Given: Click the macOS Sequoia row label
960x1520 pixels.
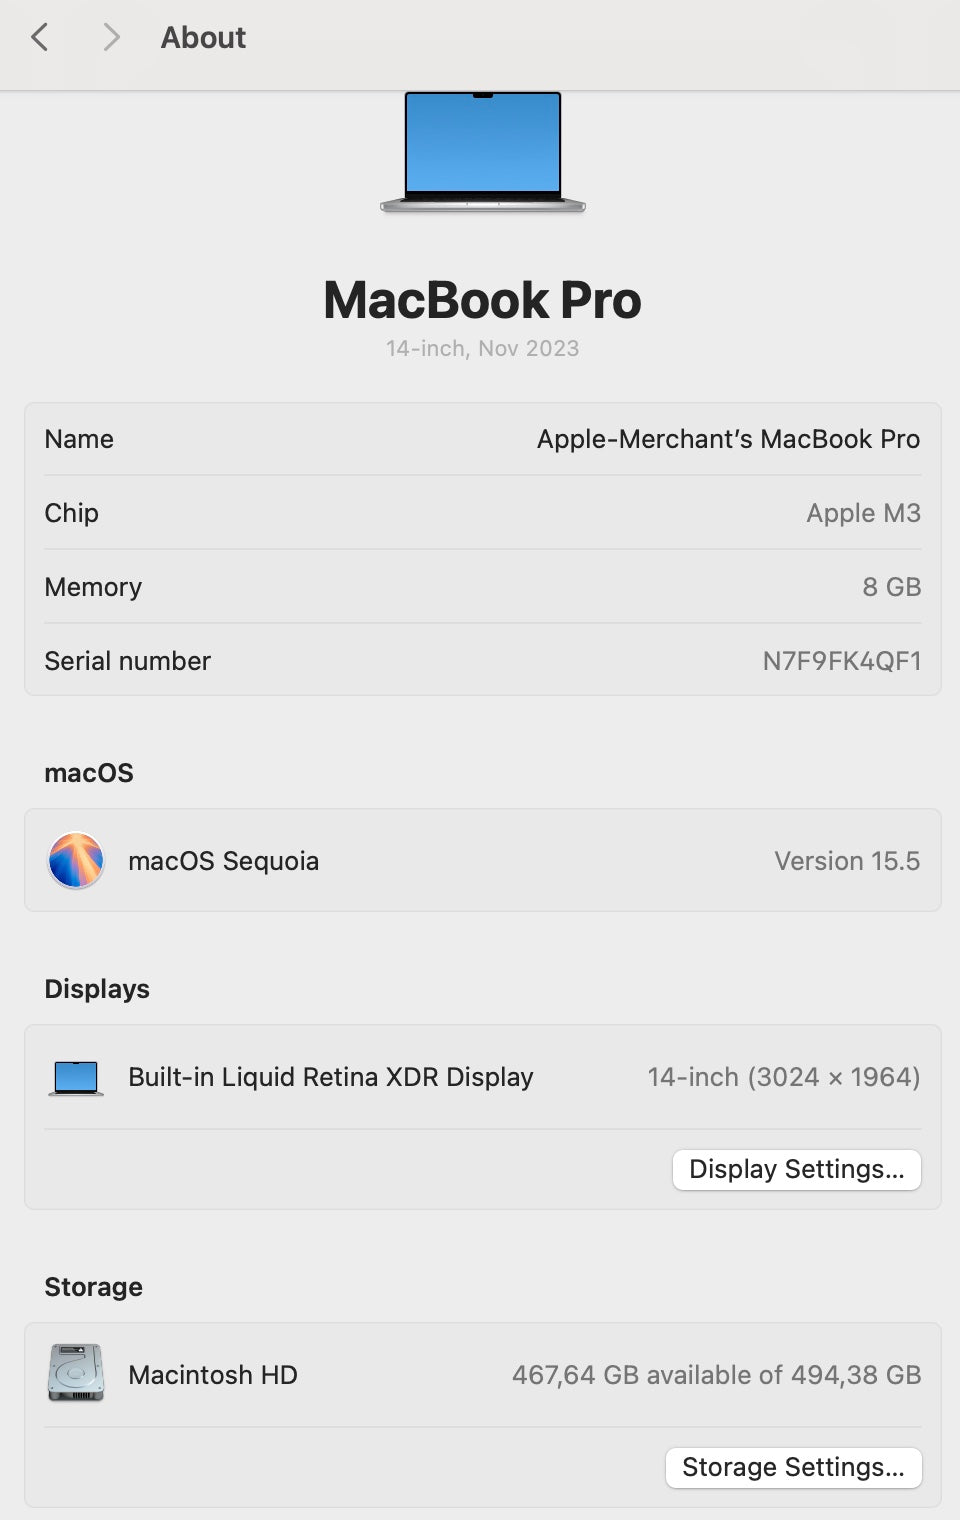Looking at the screenshot, I should 223,861.
